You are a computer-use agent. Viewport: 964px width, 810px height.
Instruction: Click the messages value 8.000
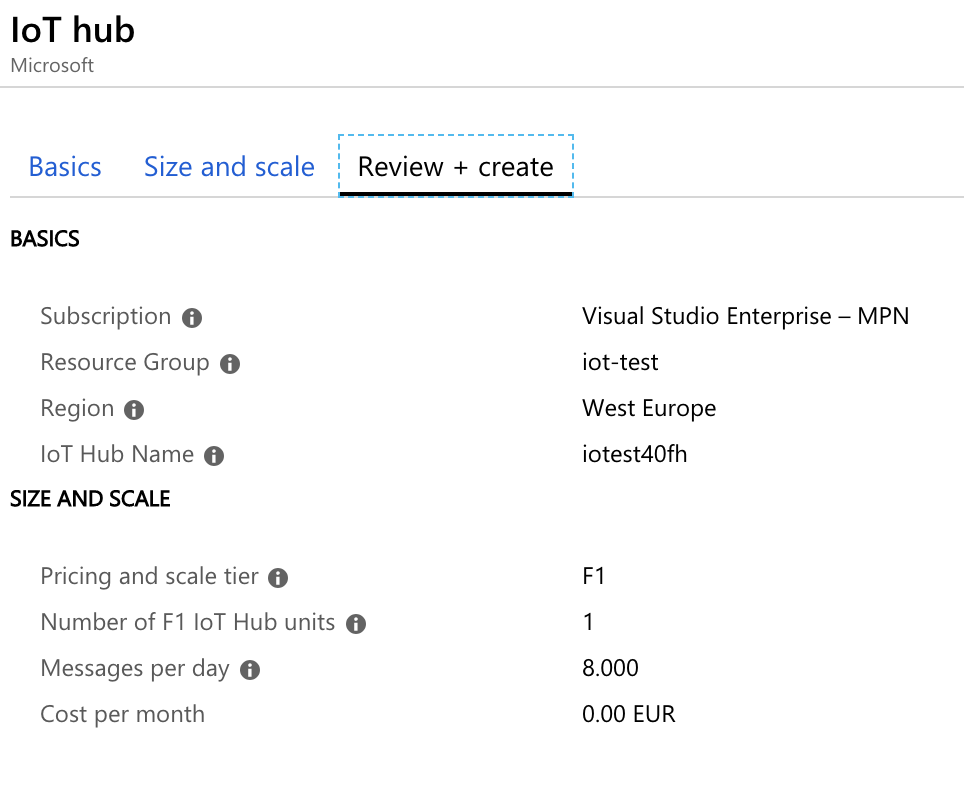610,668
